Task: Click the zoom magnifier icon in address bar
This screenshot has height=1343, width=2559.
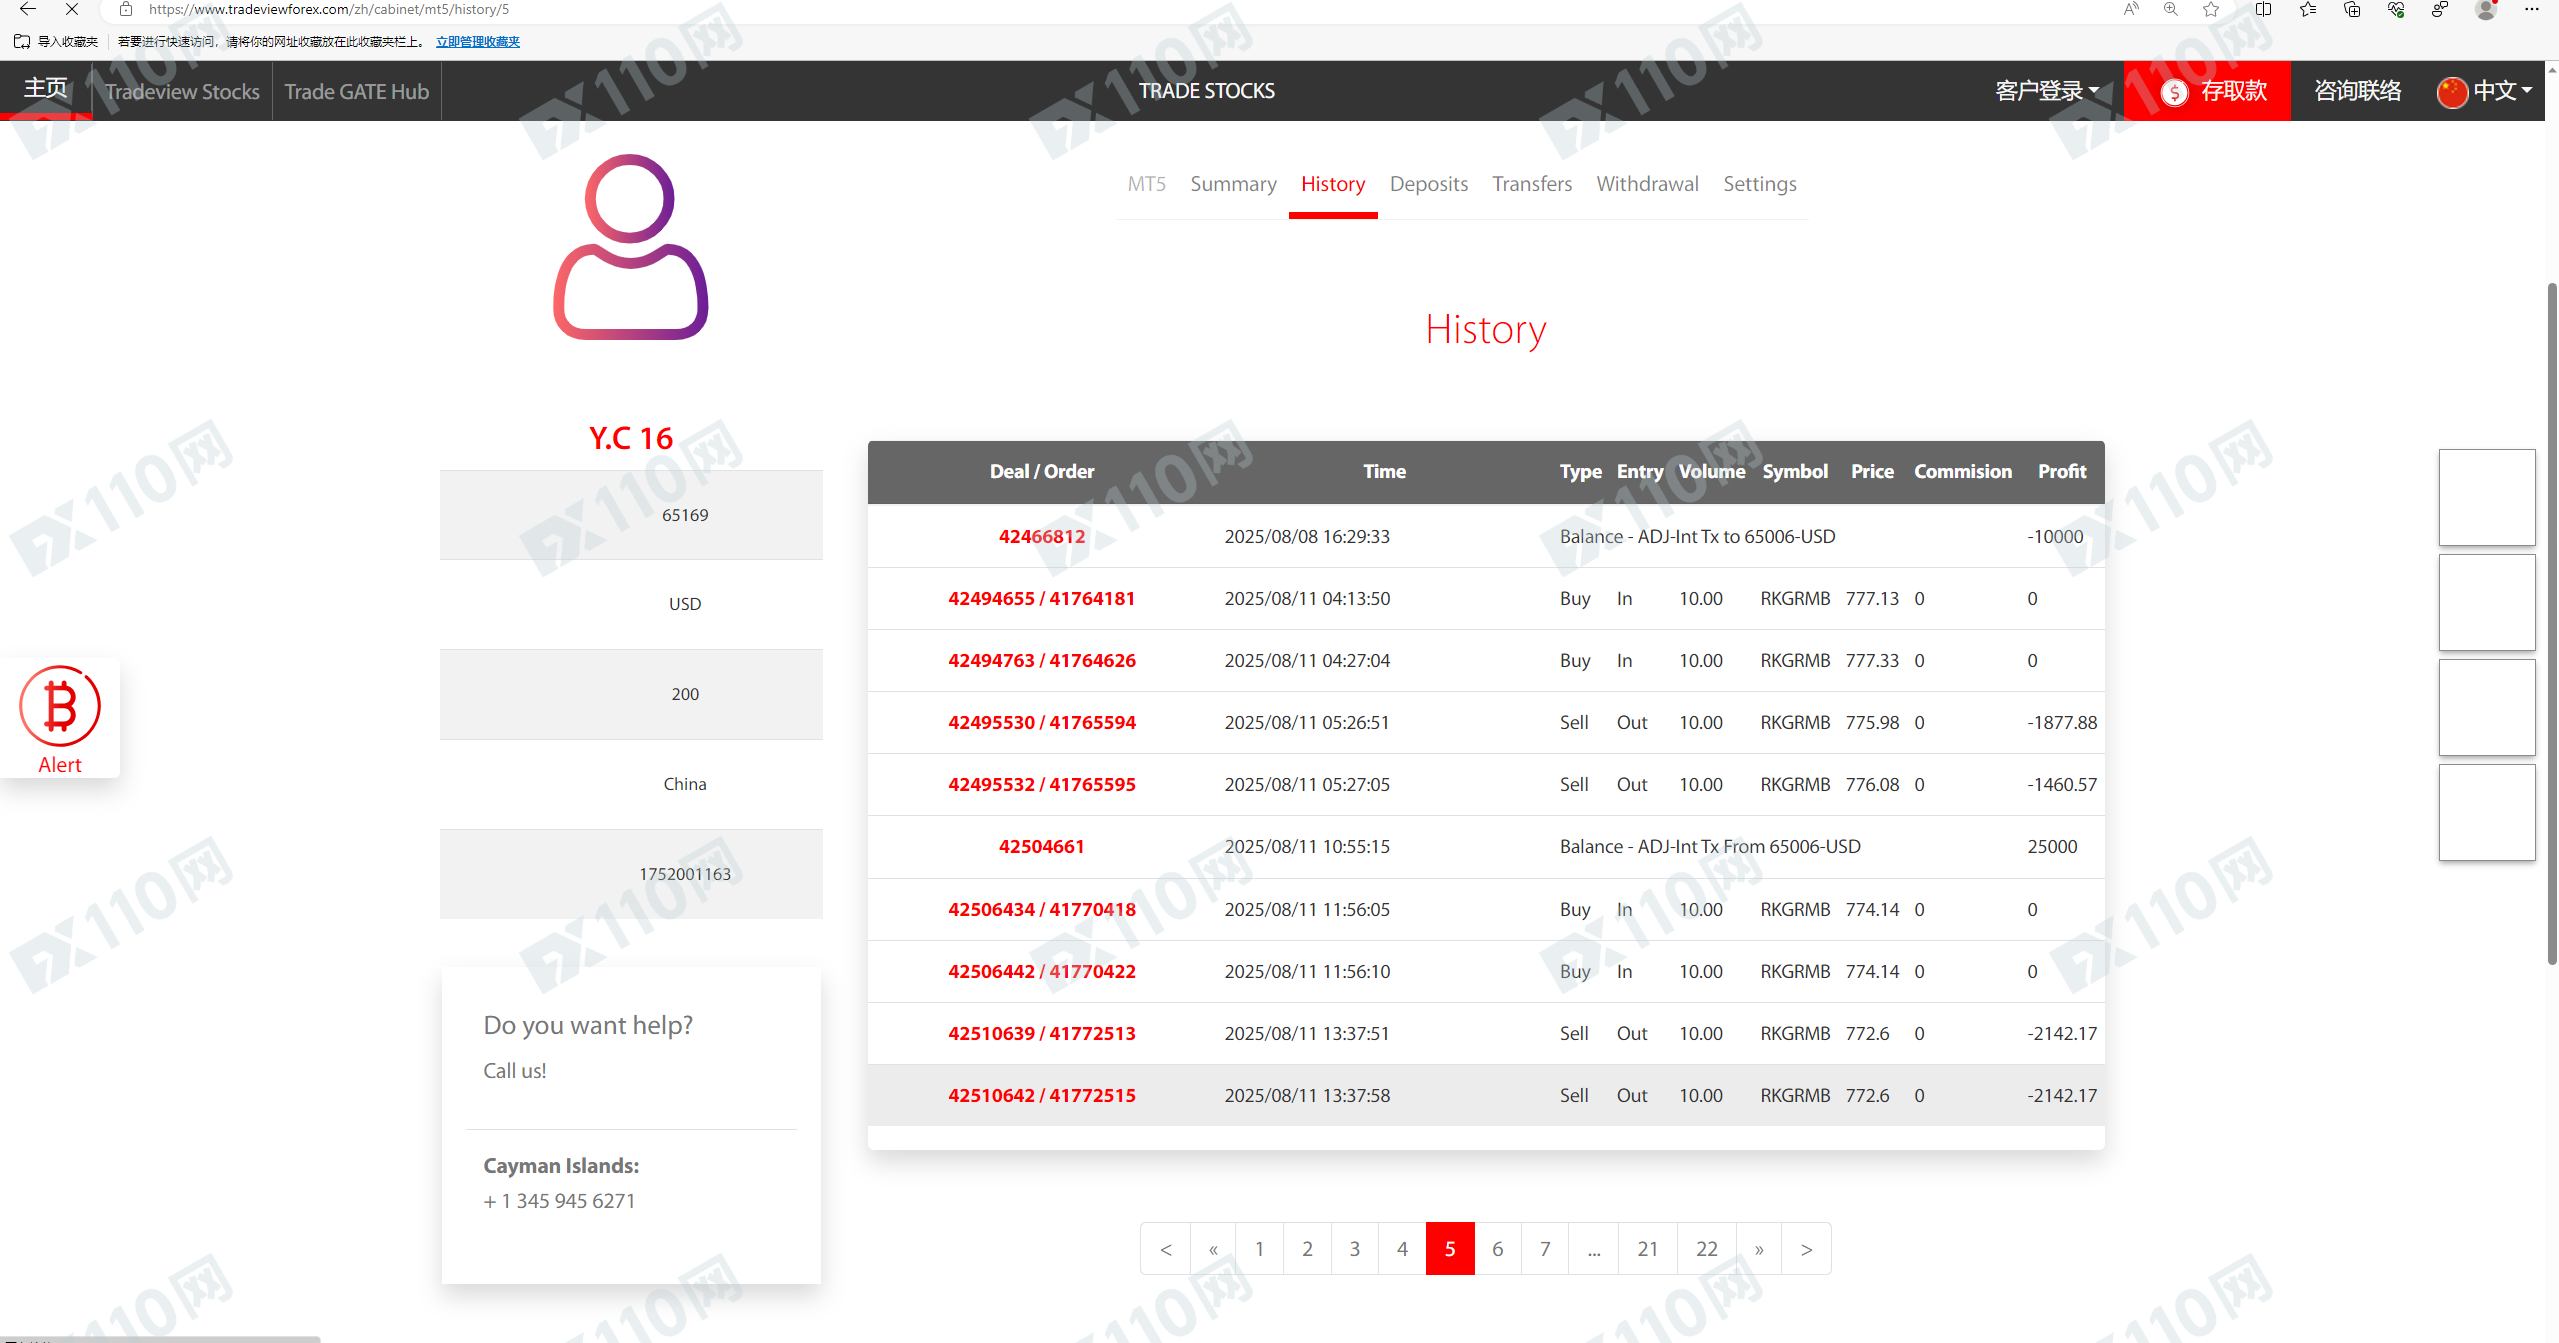Action: click(x=2171, y=10)
